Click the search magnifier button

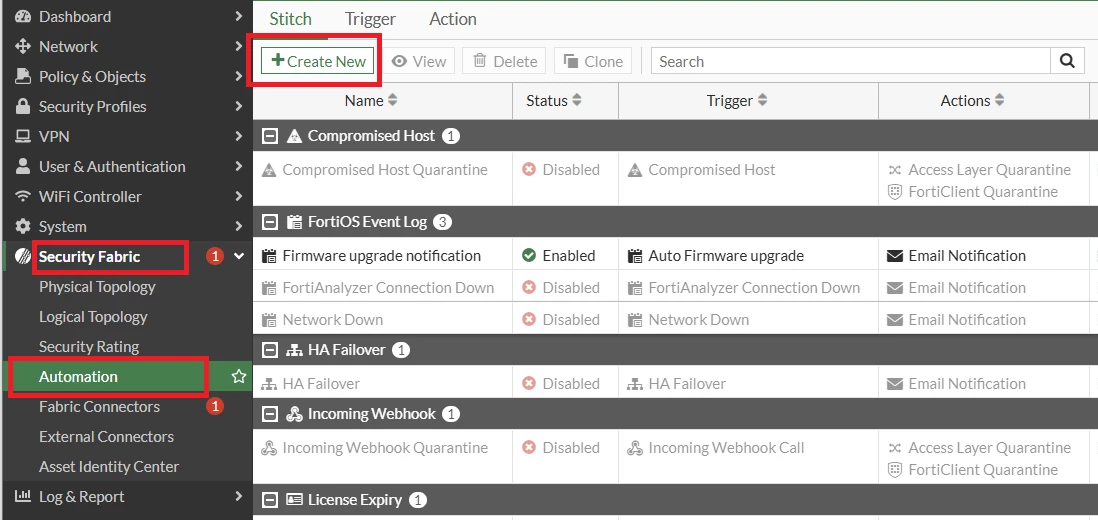1067,61
